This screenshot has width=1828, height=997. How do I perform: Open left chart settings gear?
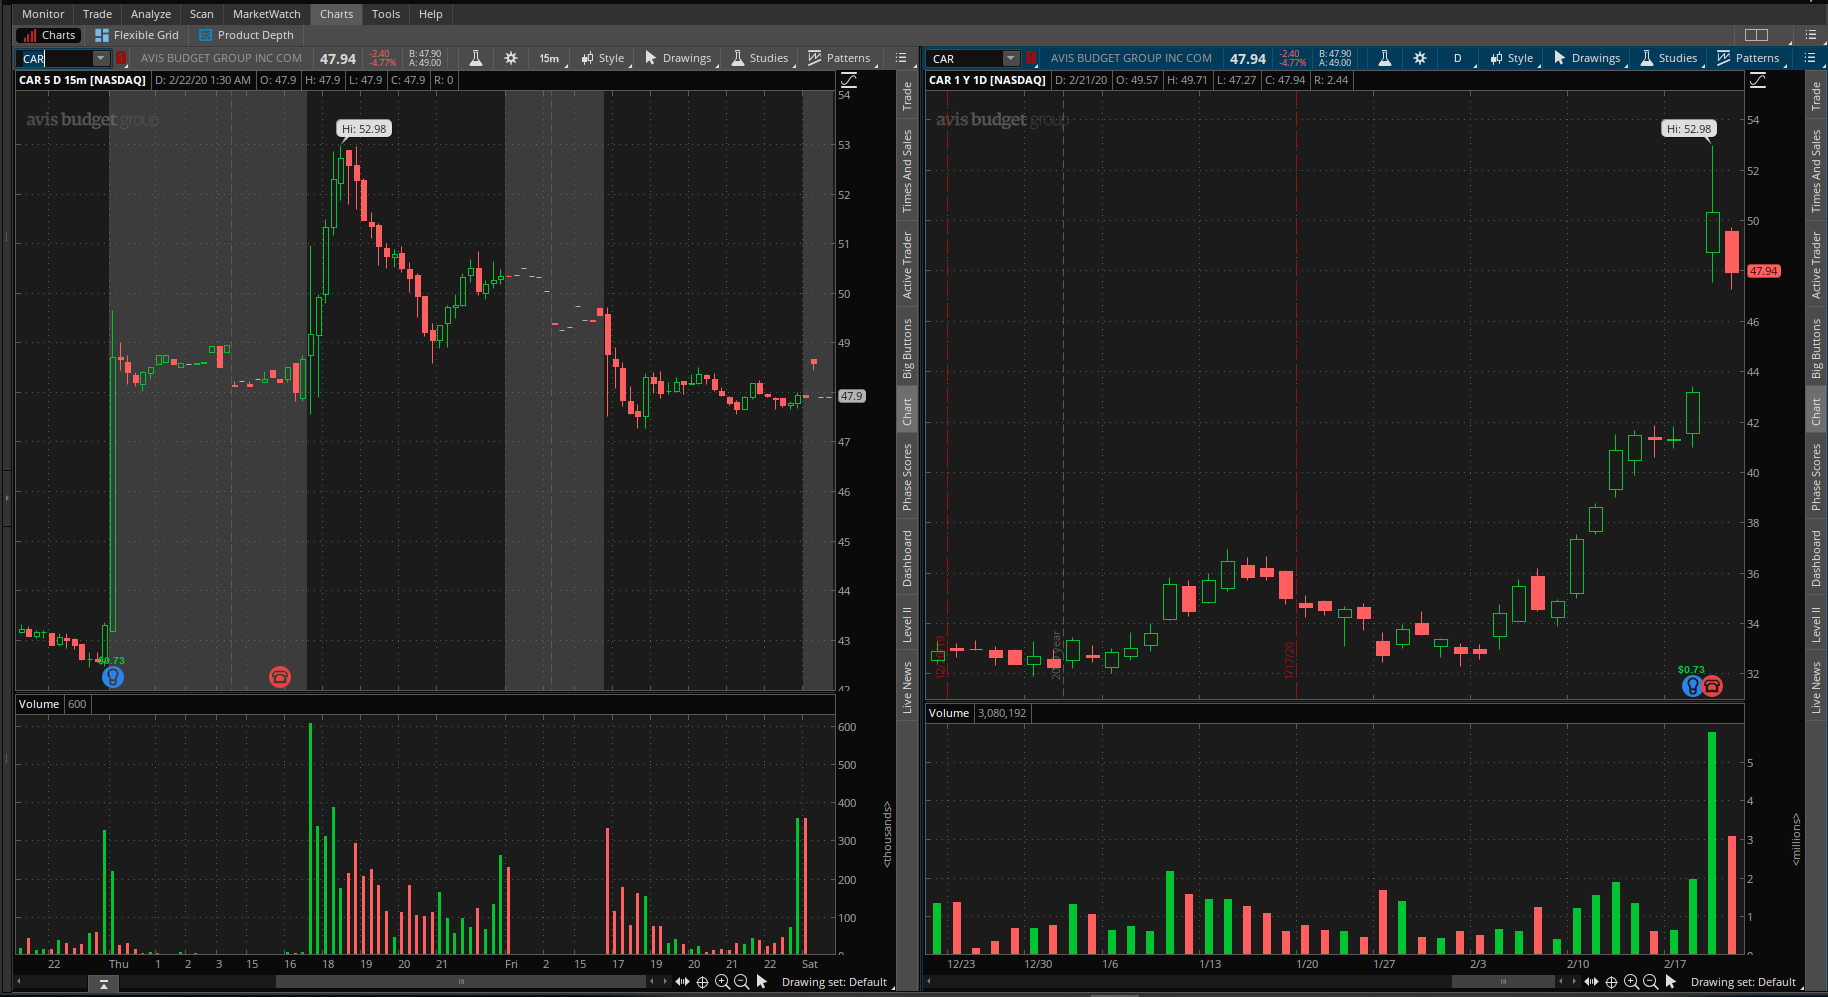click(511, 58)
